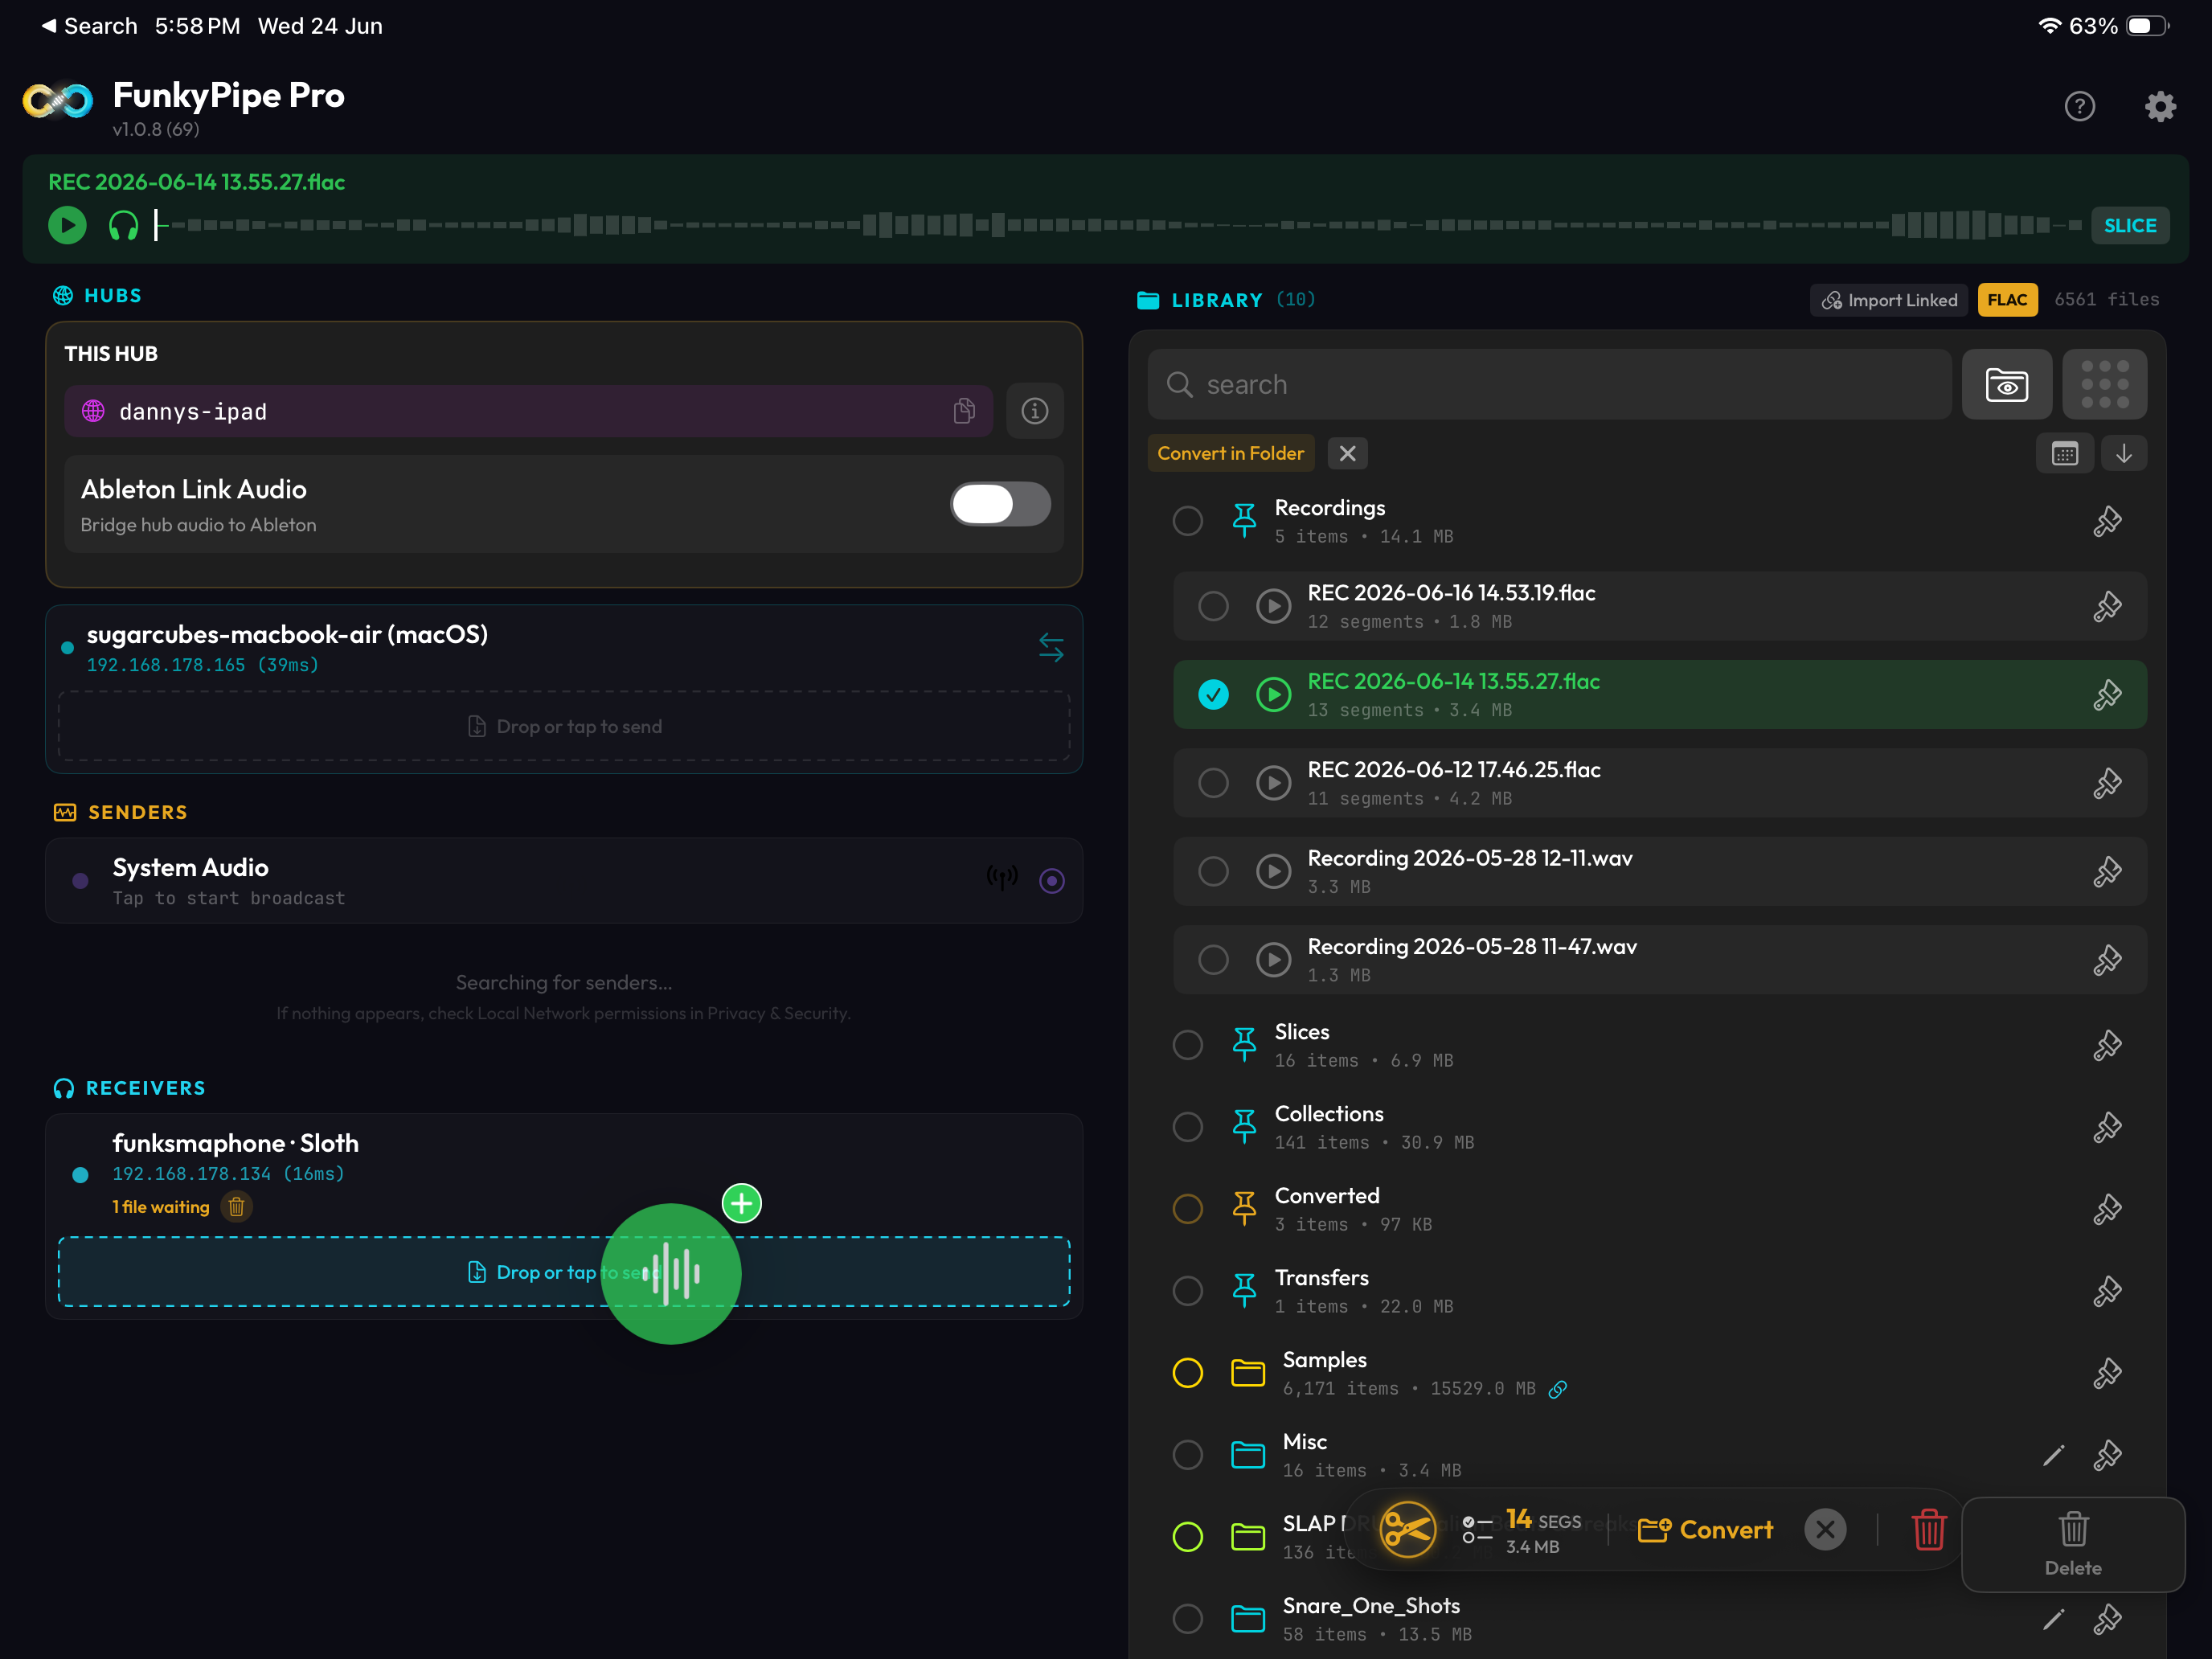Toggle System Audio record radio button

pos(1051,880)
